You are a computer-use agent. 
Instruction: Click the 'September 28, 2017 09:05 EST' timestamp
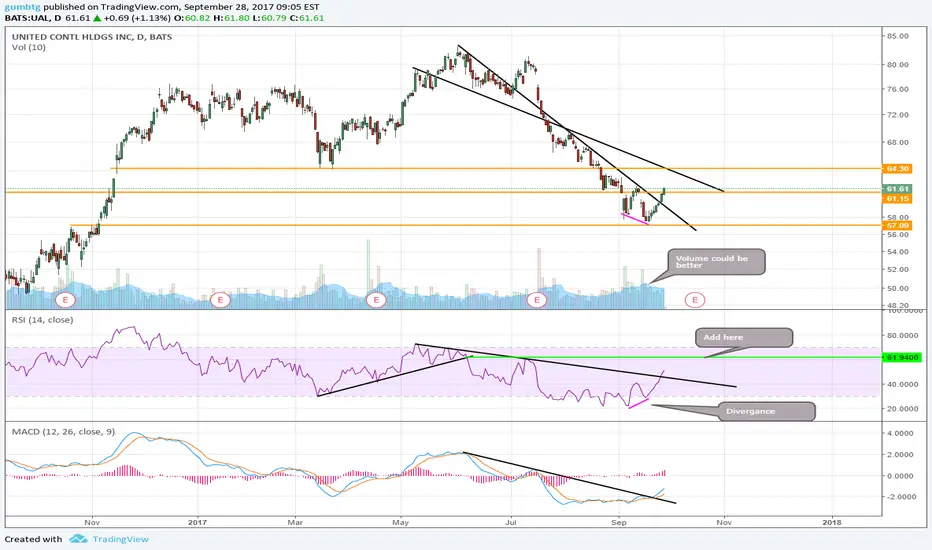click(x=251, y=7)
